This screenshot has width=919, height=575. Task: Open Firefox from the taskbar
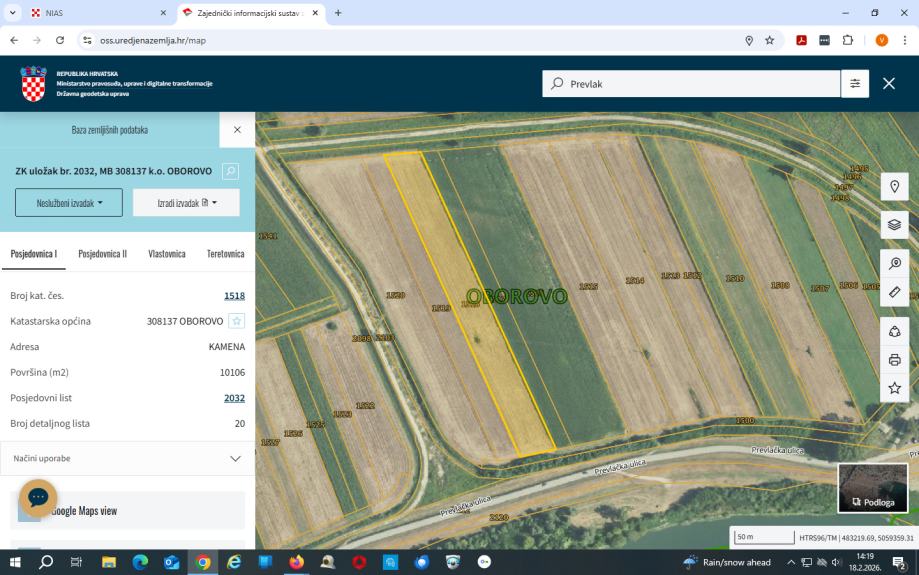(x=297, y=563)
